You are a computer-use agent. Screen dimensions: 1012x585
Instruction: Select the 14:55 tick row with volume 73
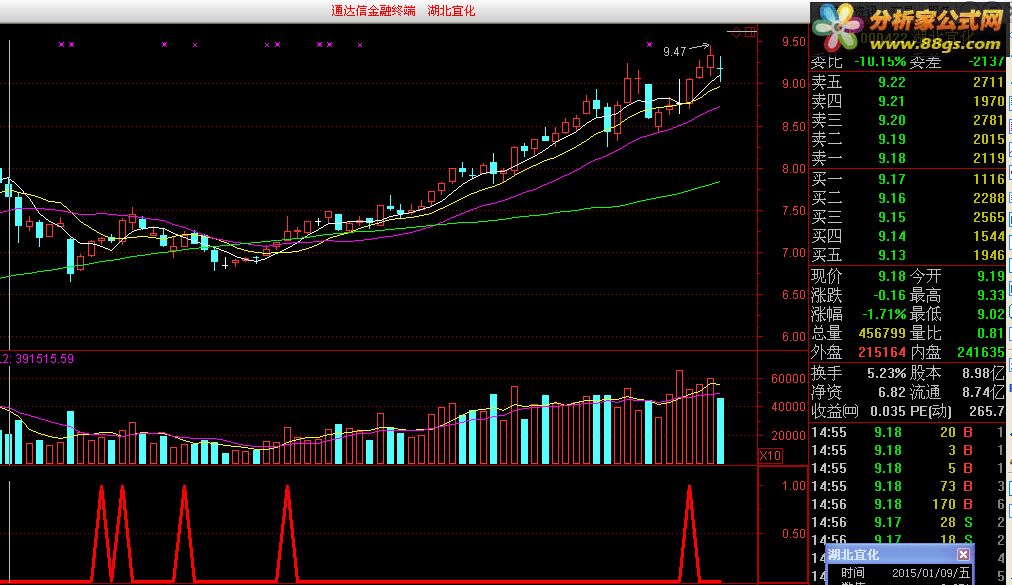click(907, 486)
